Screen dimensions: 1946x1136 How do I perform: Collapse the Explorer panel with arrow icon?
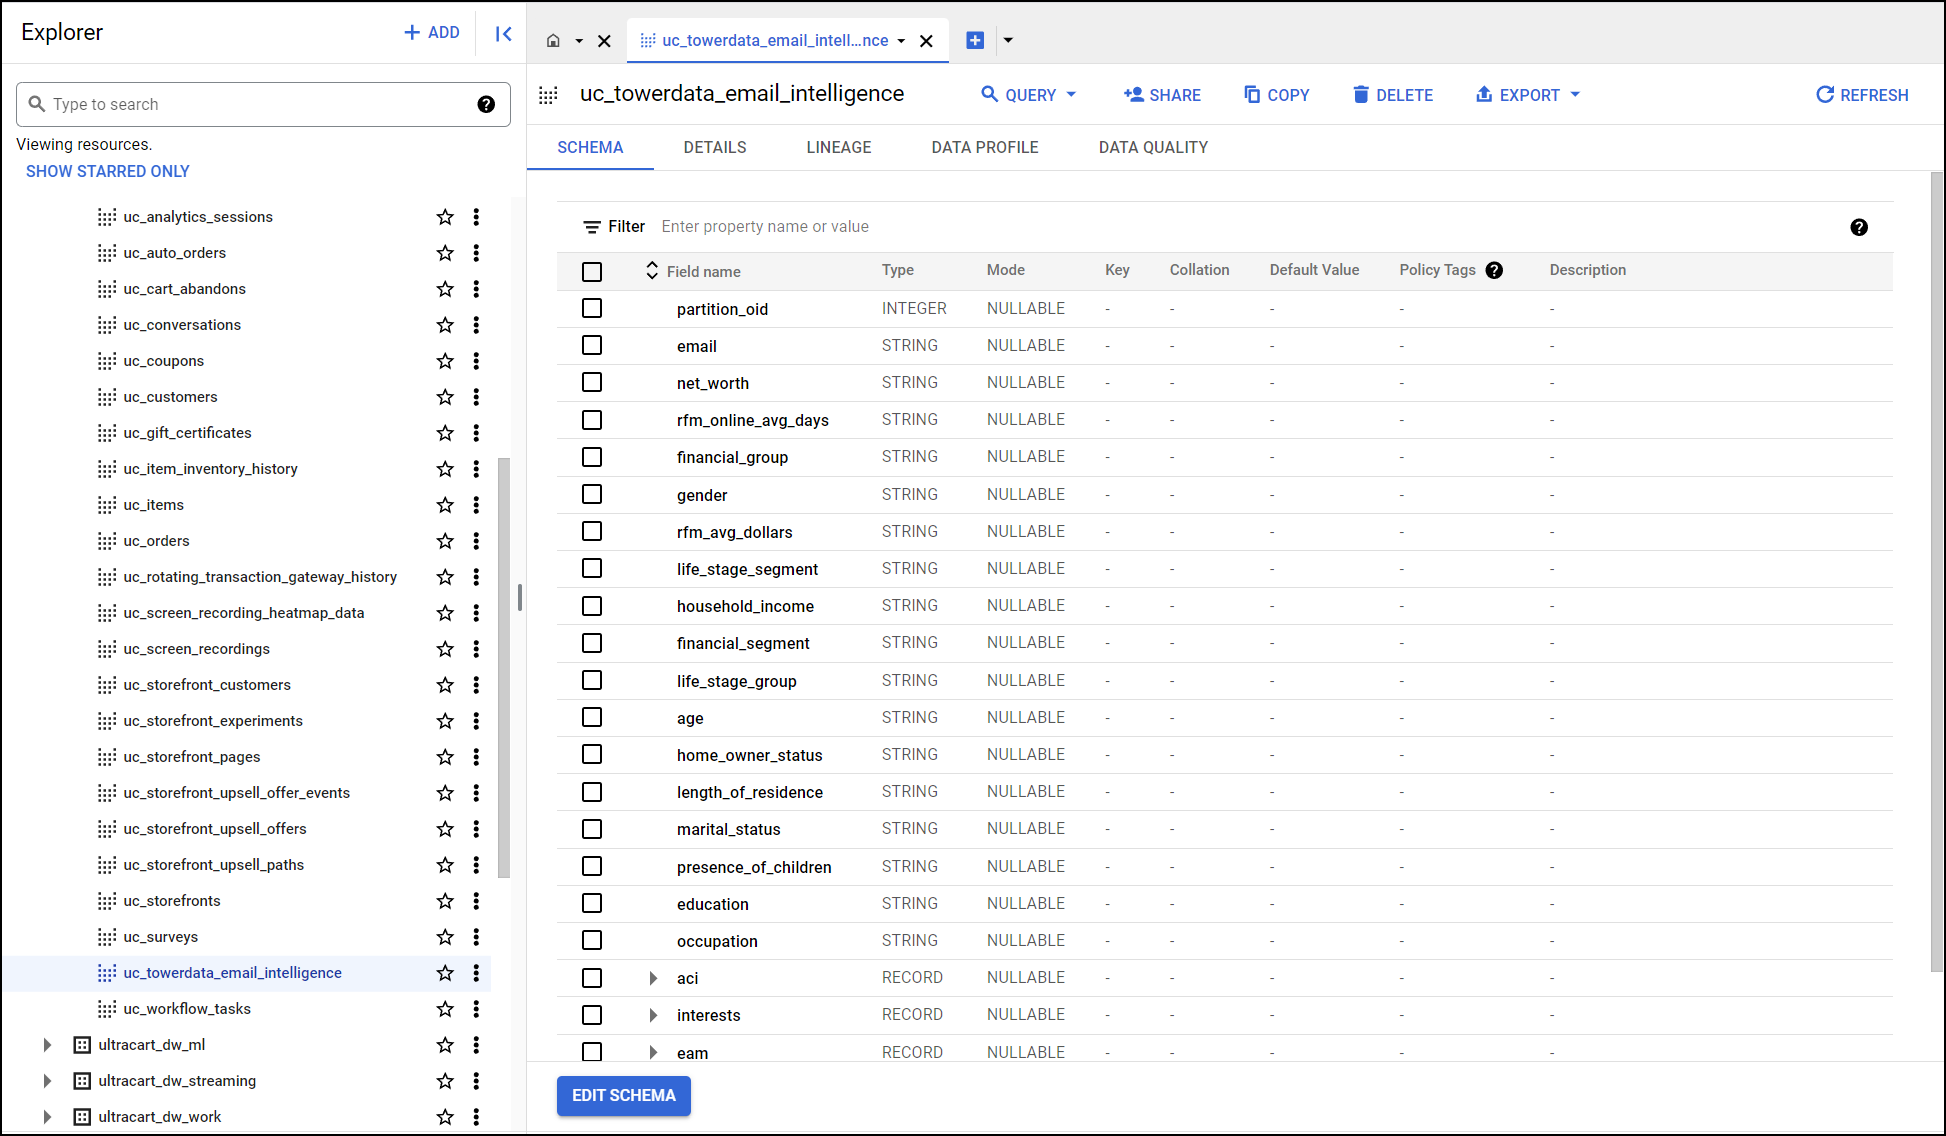(504, 33)
